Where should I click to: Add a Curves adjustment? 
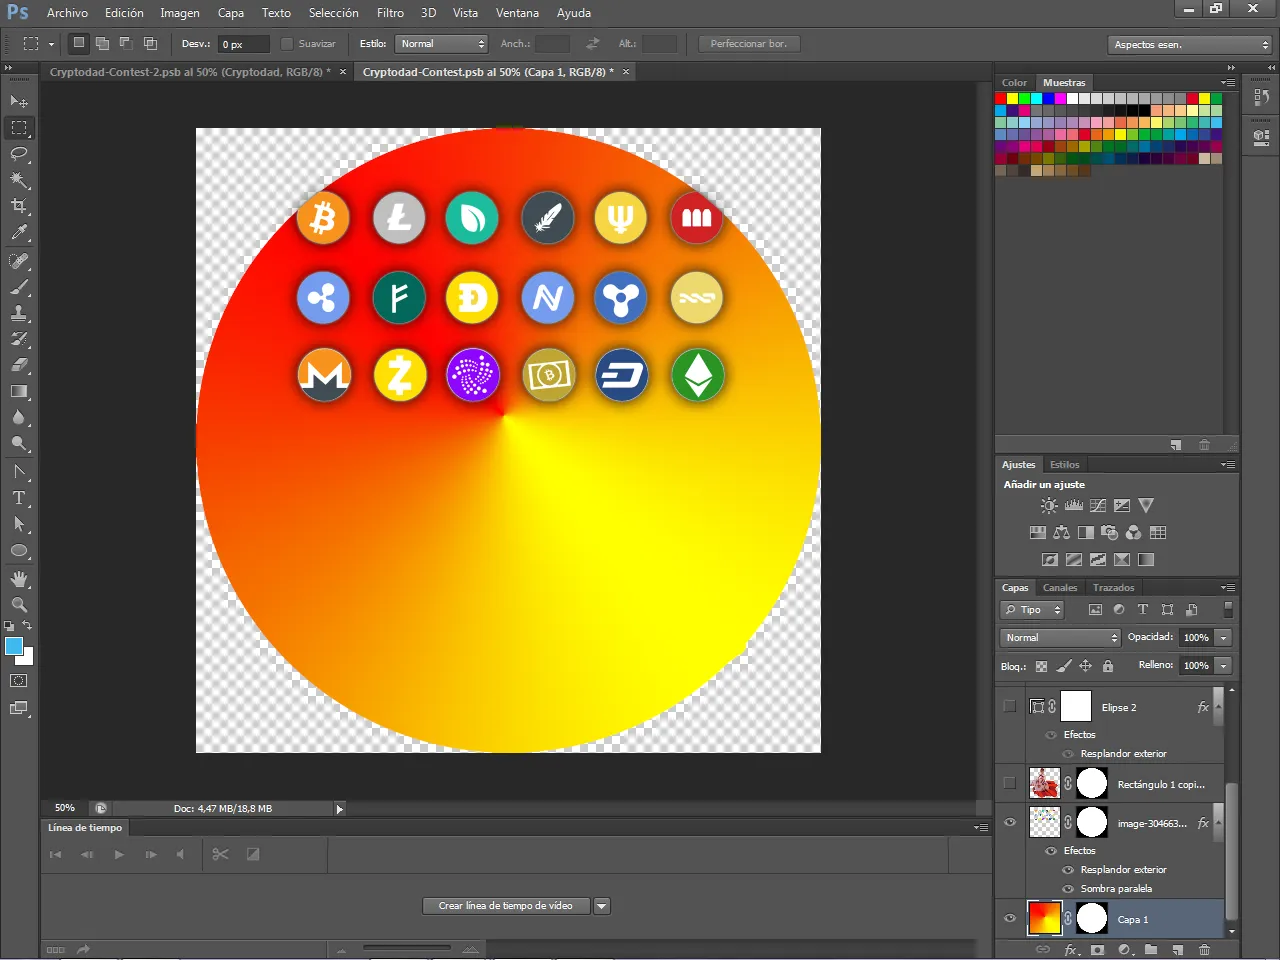[x=1098, y=506]
